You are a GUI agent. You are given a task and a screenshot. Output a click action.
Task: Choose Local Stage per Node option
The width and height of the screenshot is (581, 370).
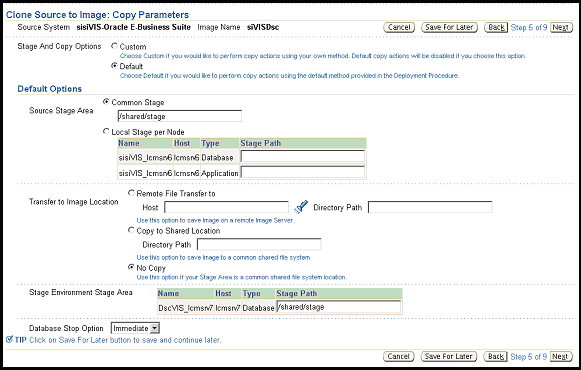(106, 131)
